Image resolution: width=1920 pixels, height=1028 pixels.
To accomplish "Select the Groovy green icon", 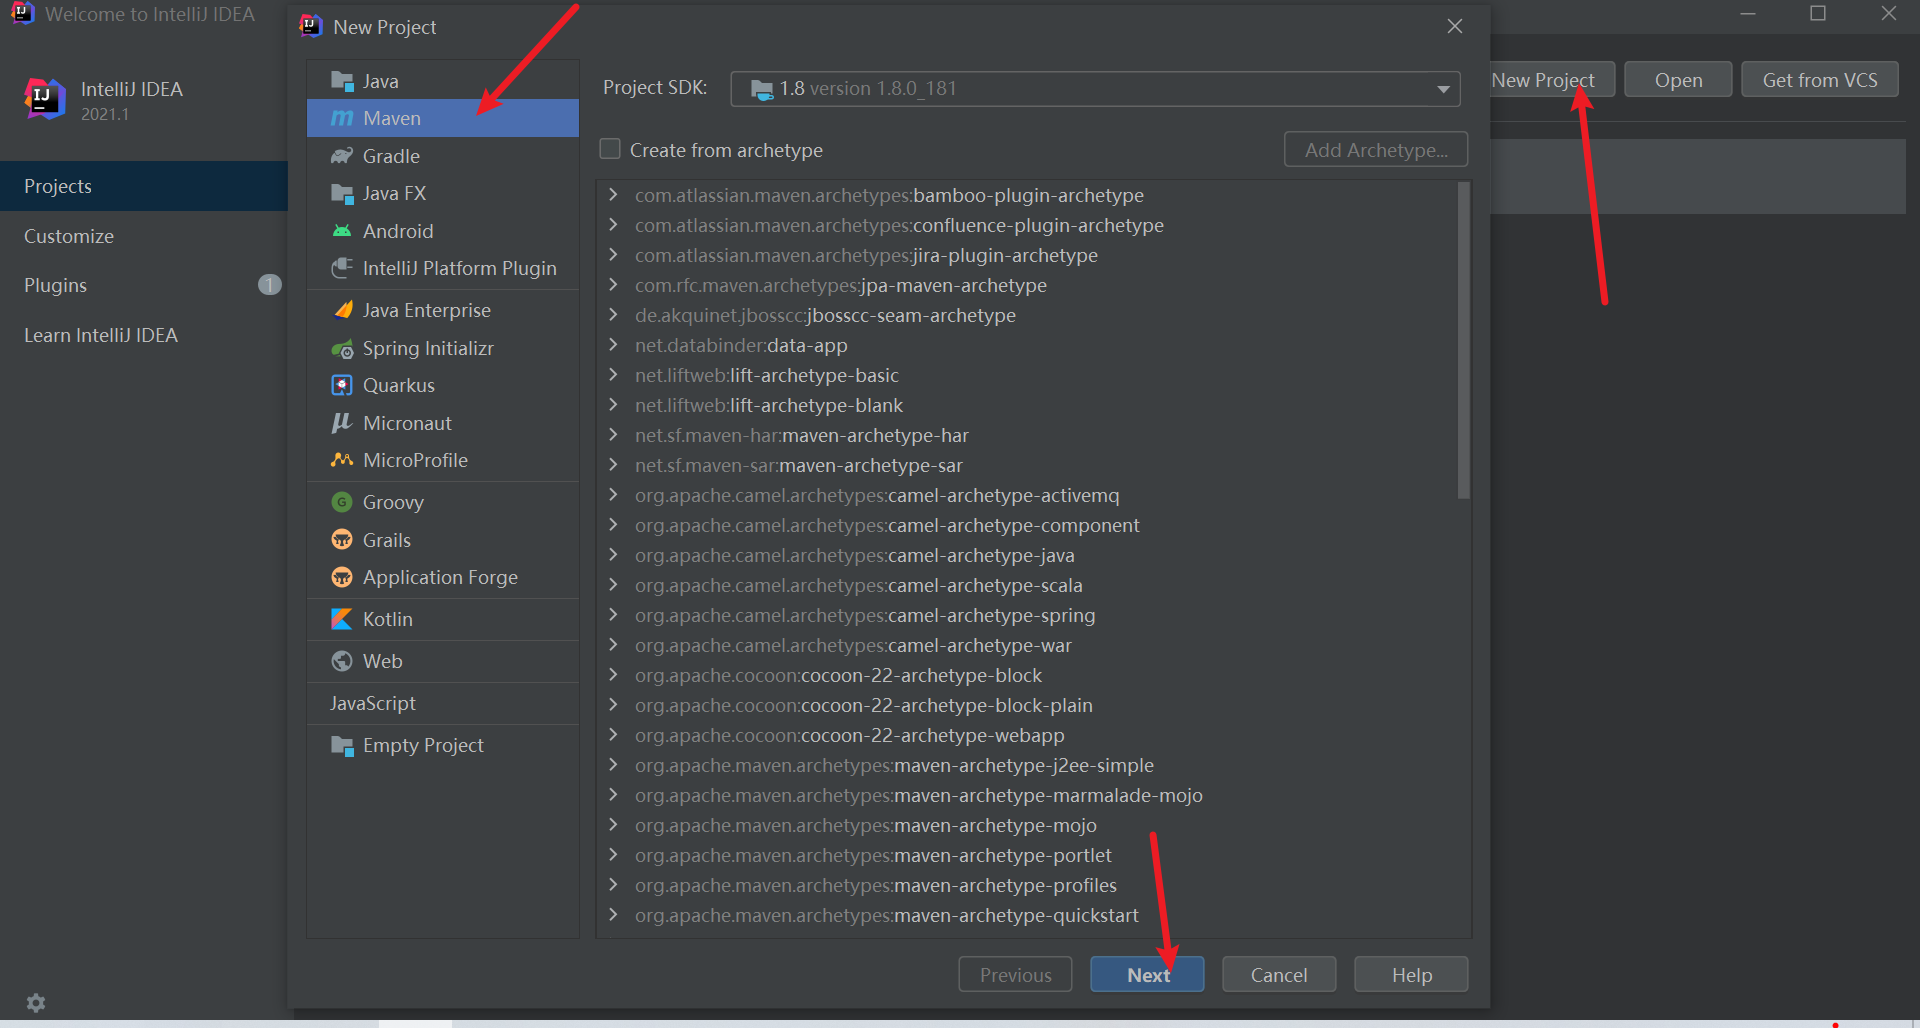I will (x=342, y=502).
